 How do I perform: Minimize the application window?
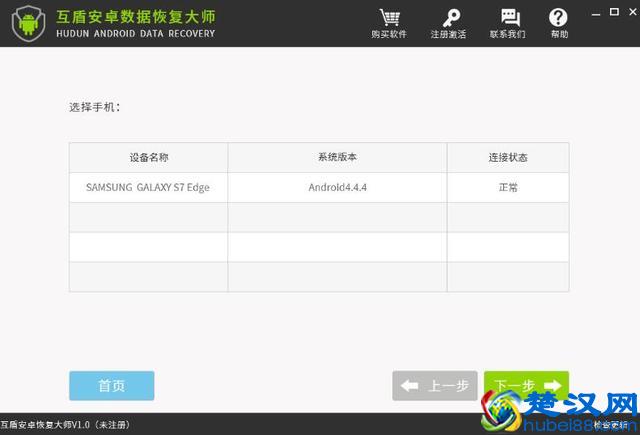596,13
